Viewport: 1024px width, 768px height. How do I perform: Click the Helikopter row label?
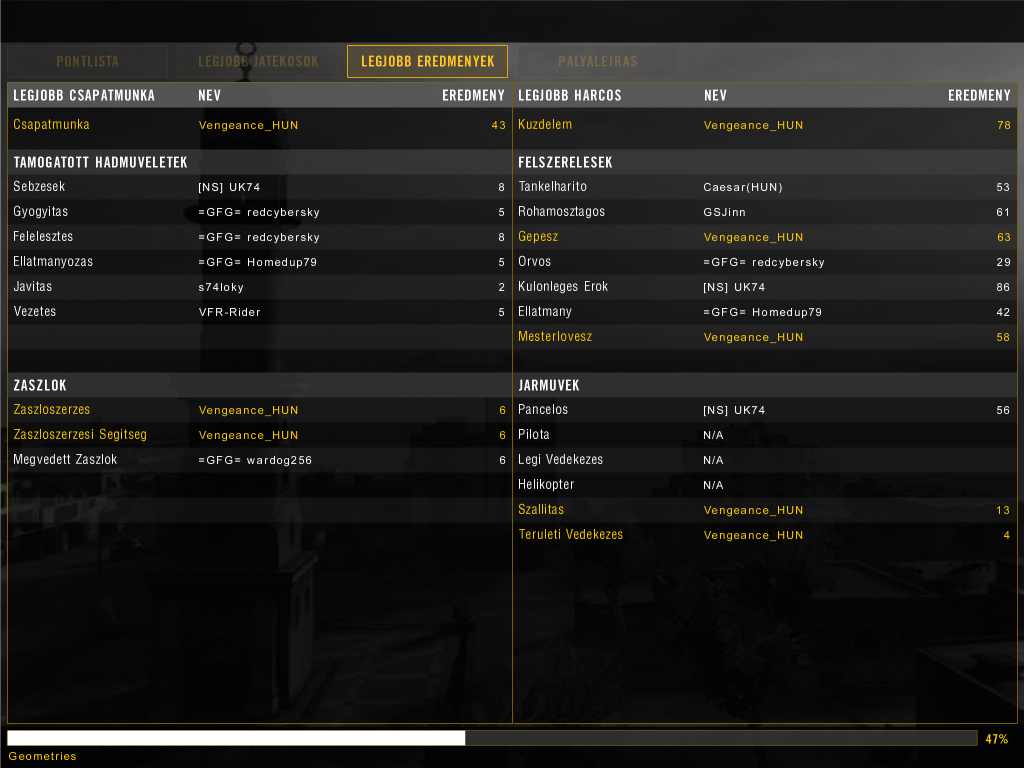(546, 485)
